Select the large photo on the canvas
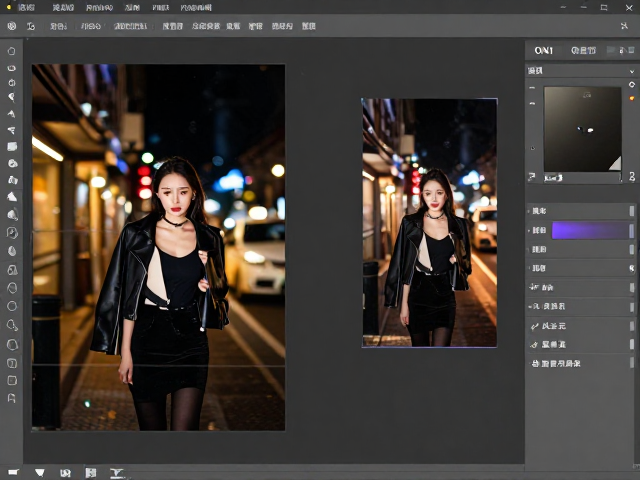640x480 pixels. pos(158,247)
